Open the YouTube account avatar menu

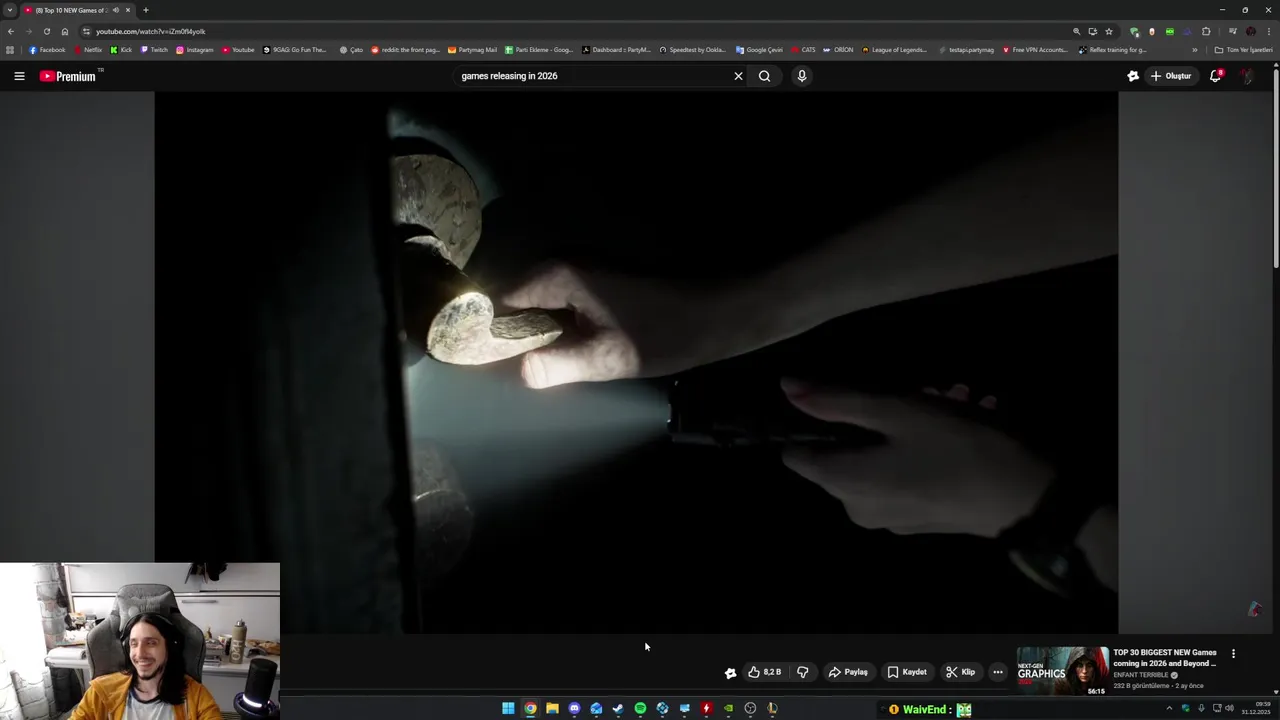(1247, 76)
